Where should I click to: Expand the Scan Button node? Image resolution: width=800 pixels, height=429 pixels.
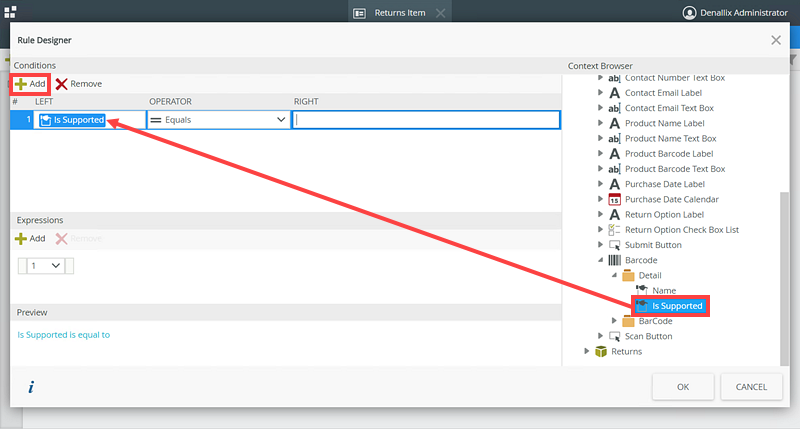pos(601,336)
